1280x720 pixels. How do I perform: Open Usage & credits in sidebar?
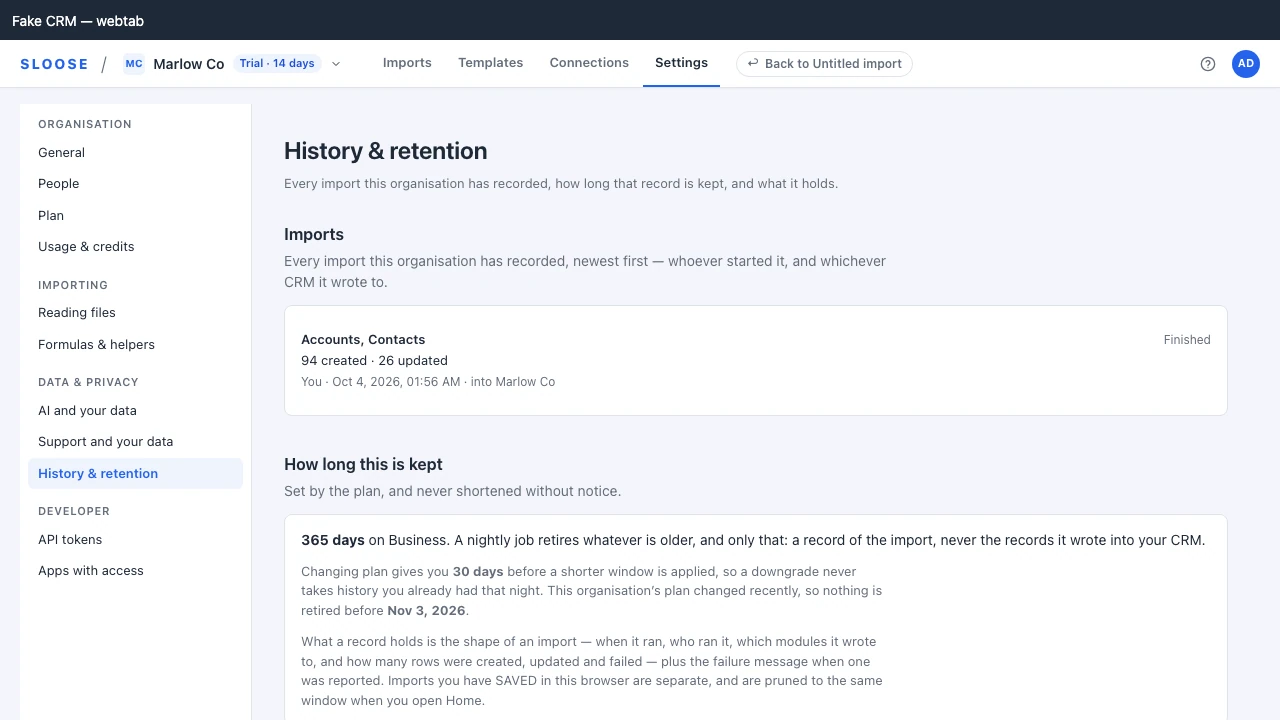coord(135,247)
